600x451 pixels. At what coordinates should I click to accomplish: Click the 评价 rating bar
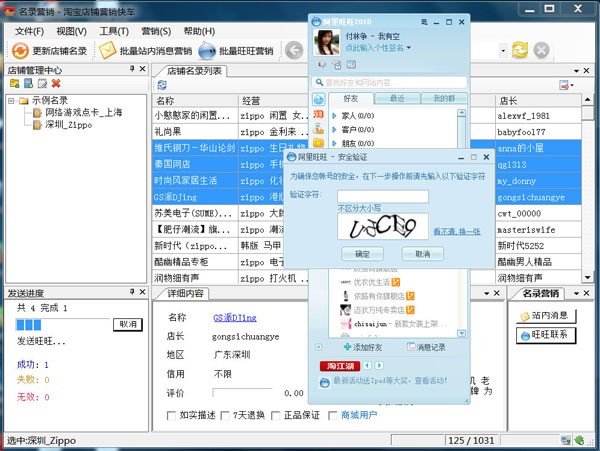pos(242,393)
